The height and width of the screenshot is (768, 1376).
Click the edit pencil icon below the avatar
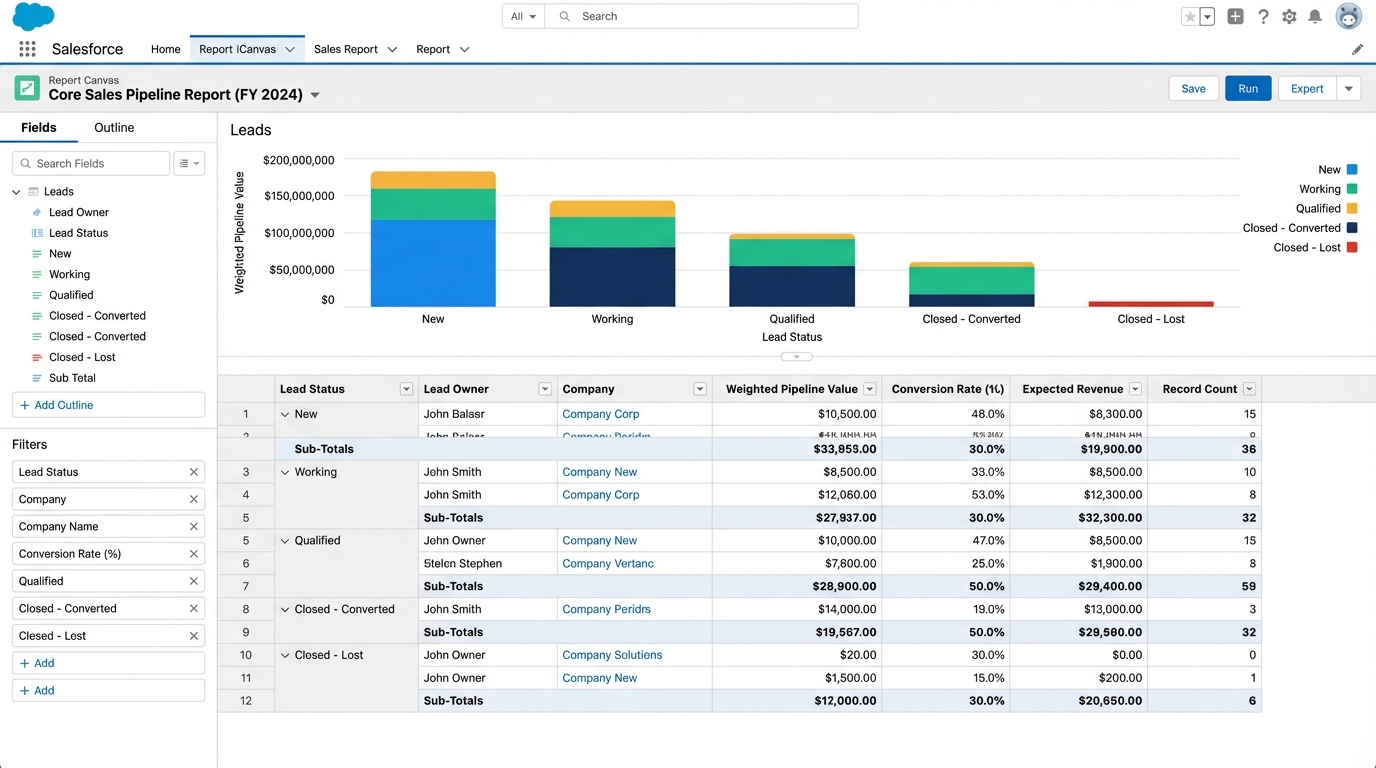1357,49
